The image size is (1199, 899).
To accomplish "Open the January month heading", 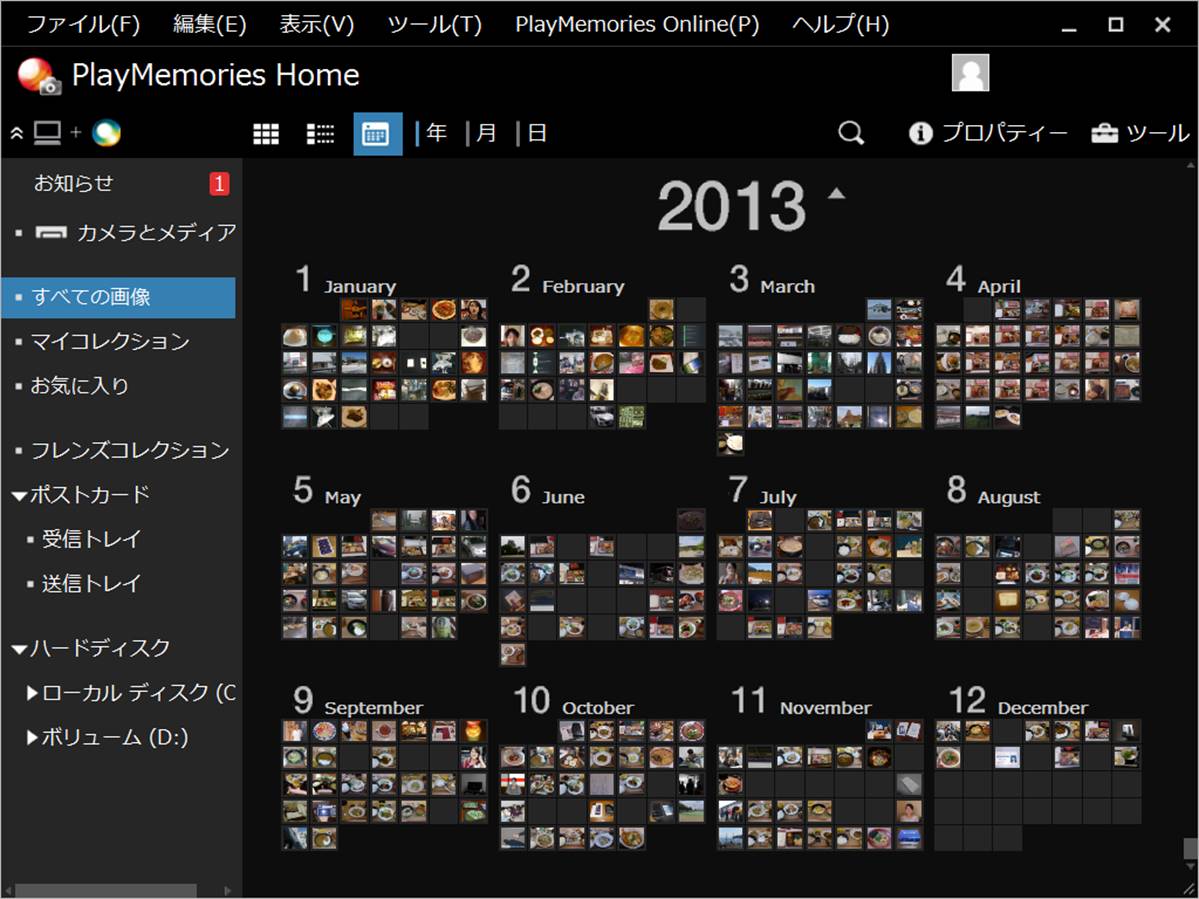I will coord(346,281).
